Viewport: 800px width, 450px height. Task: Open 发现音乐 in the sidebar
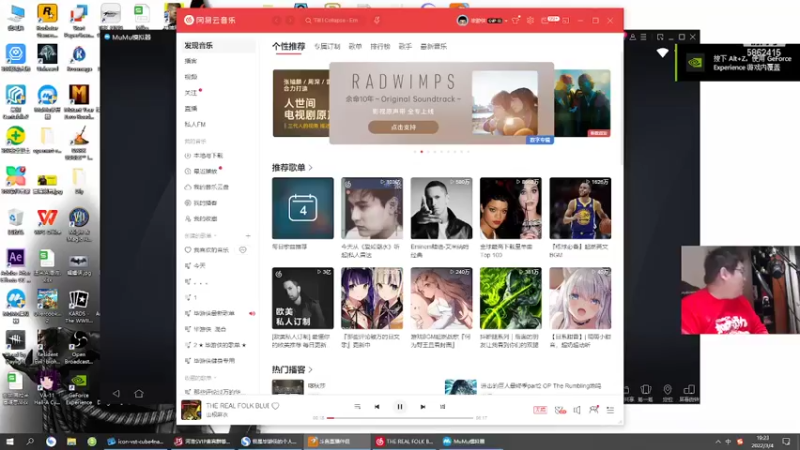click(x=218, y=45)
